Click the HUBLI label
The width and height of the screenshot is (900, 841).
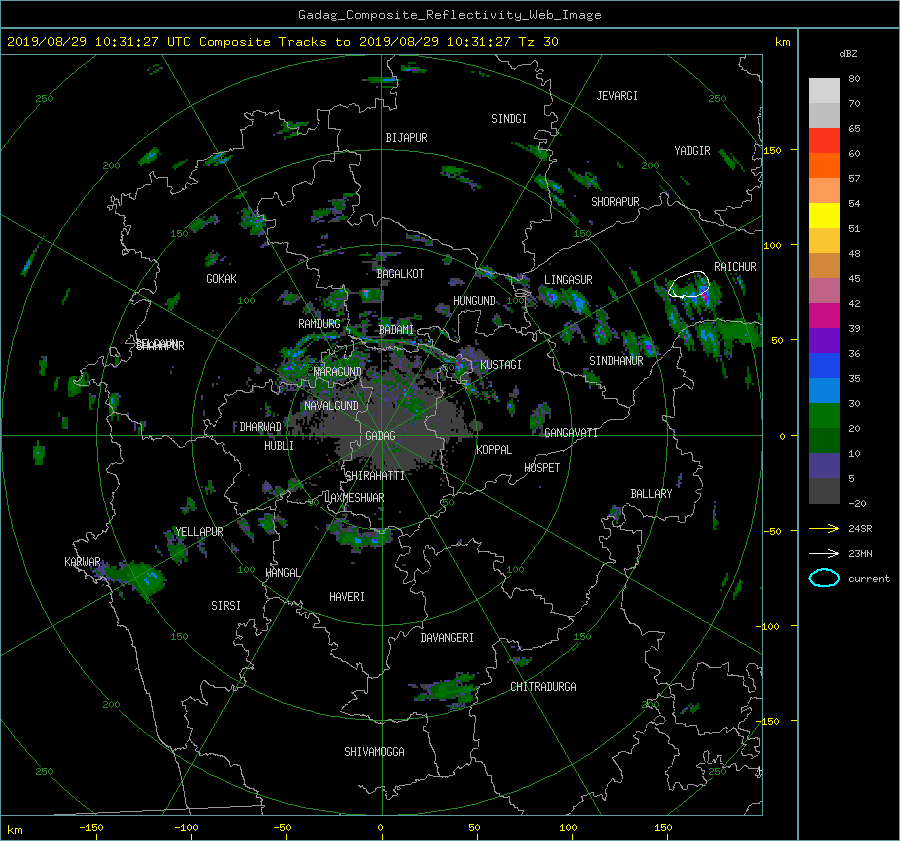(279, 446)
